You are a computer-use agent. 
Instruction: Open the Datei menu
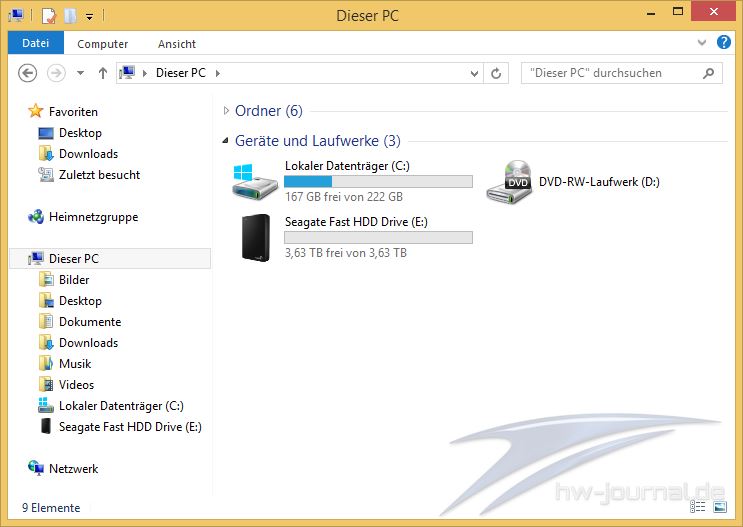(x=35, y=44)
